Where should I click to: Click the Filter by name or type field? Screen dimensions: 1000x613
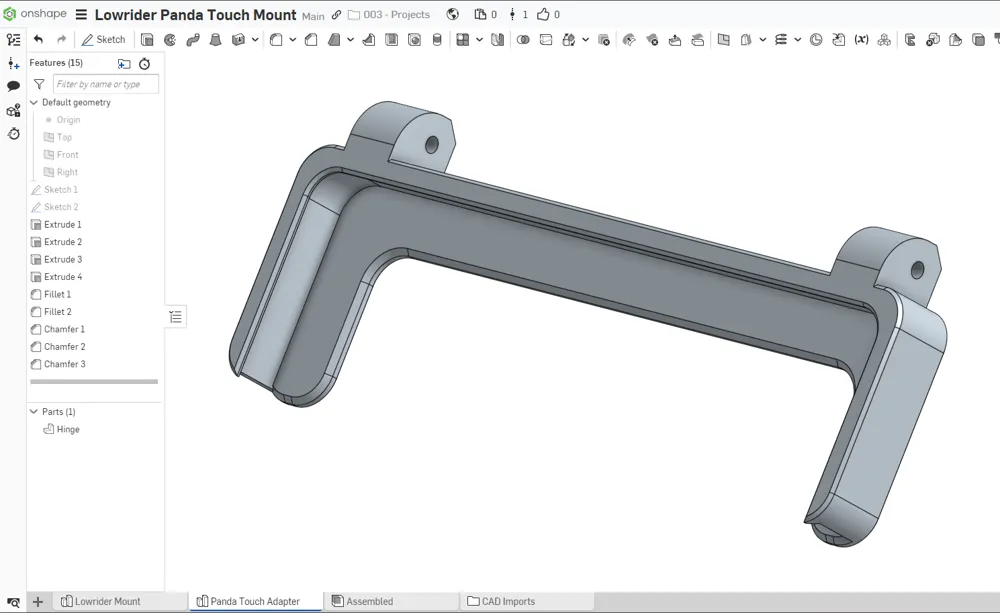click(x=105, y=84)
